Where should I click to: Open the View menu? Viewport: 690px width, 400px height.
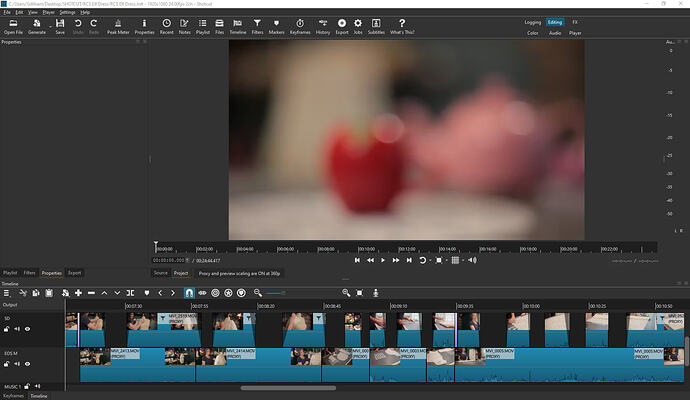pos(33,12)
